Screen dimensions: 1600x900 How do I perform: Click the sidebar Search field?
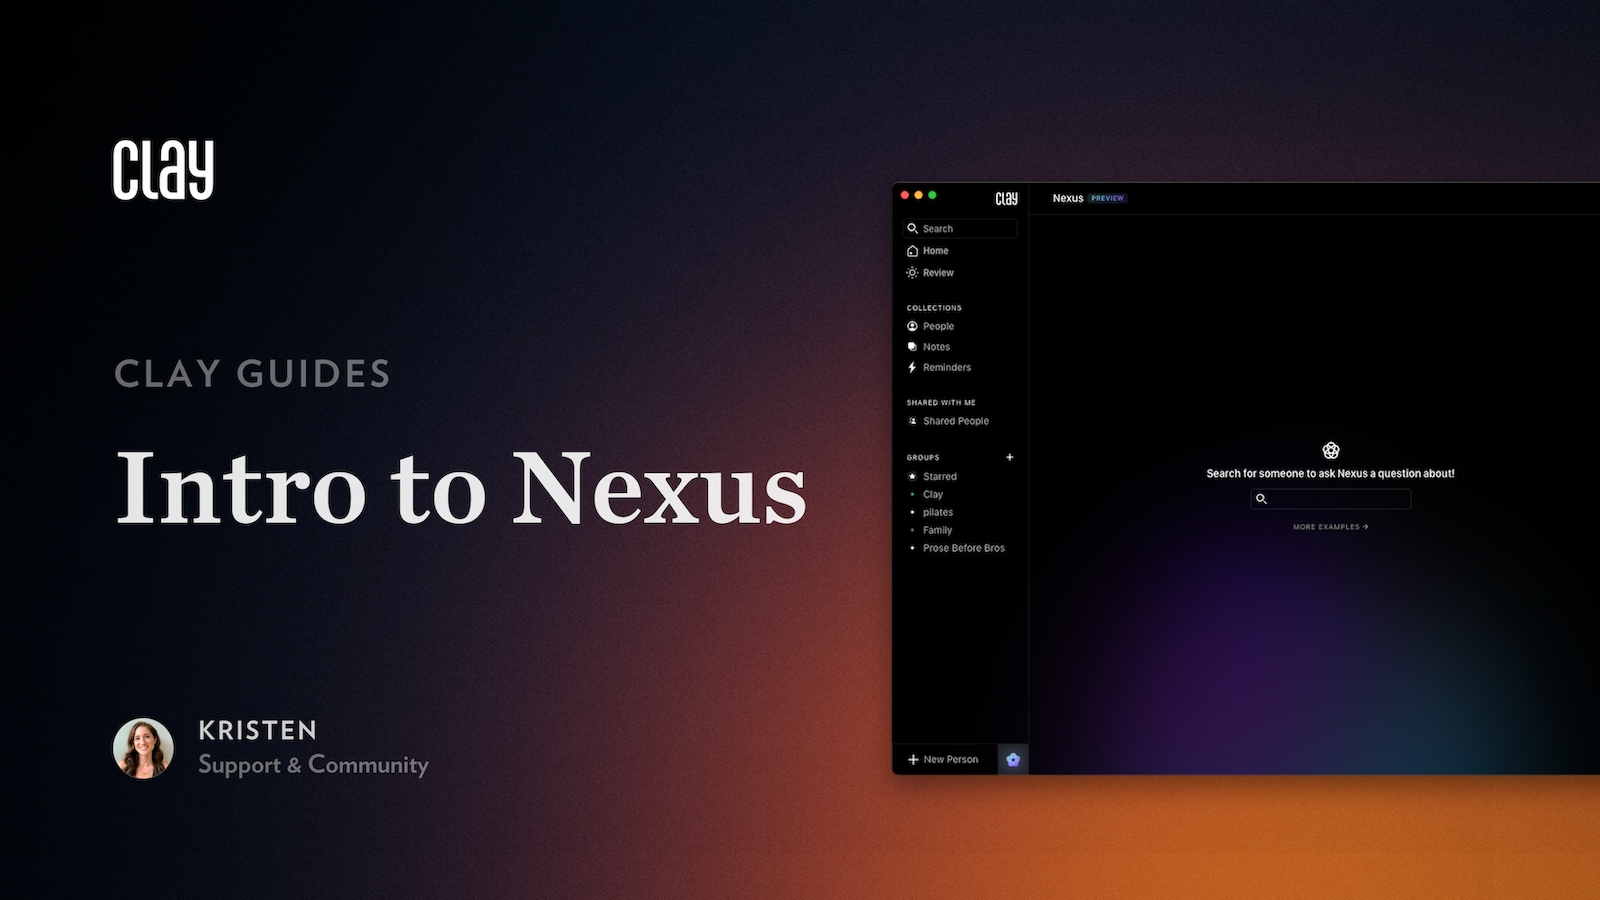(x=960, y=229)
